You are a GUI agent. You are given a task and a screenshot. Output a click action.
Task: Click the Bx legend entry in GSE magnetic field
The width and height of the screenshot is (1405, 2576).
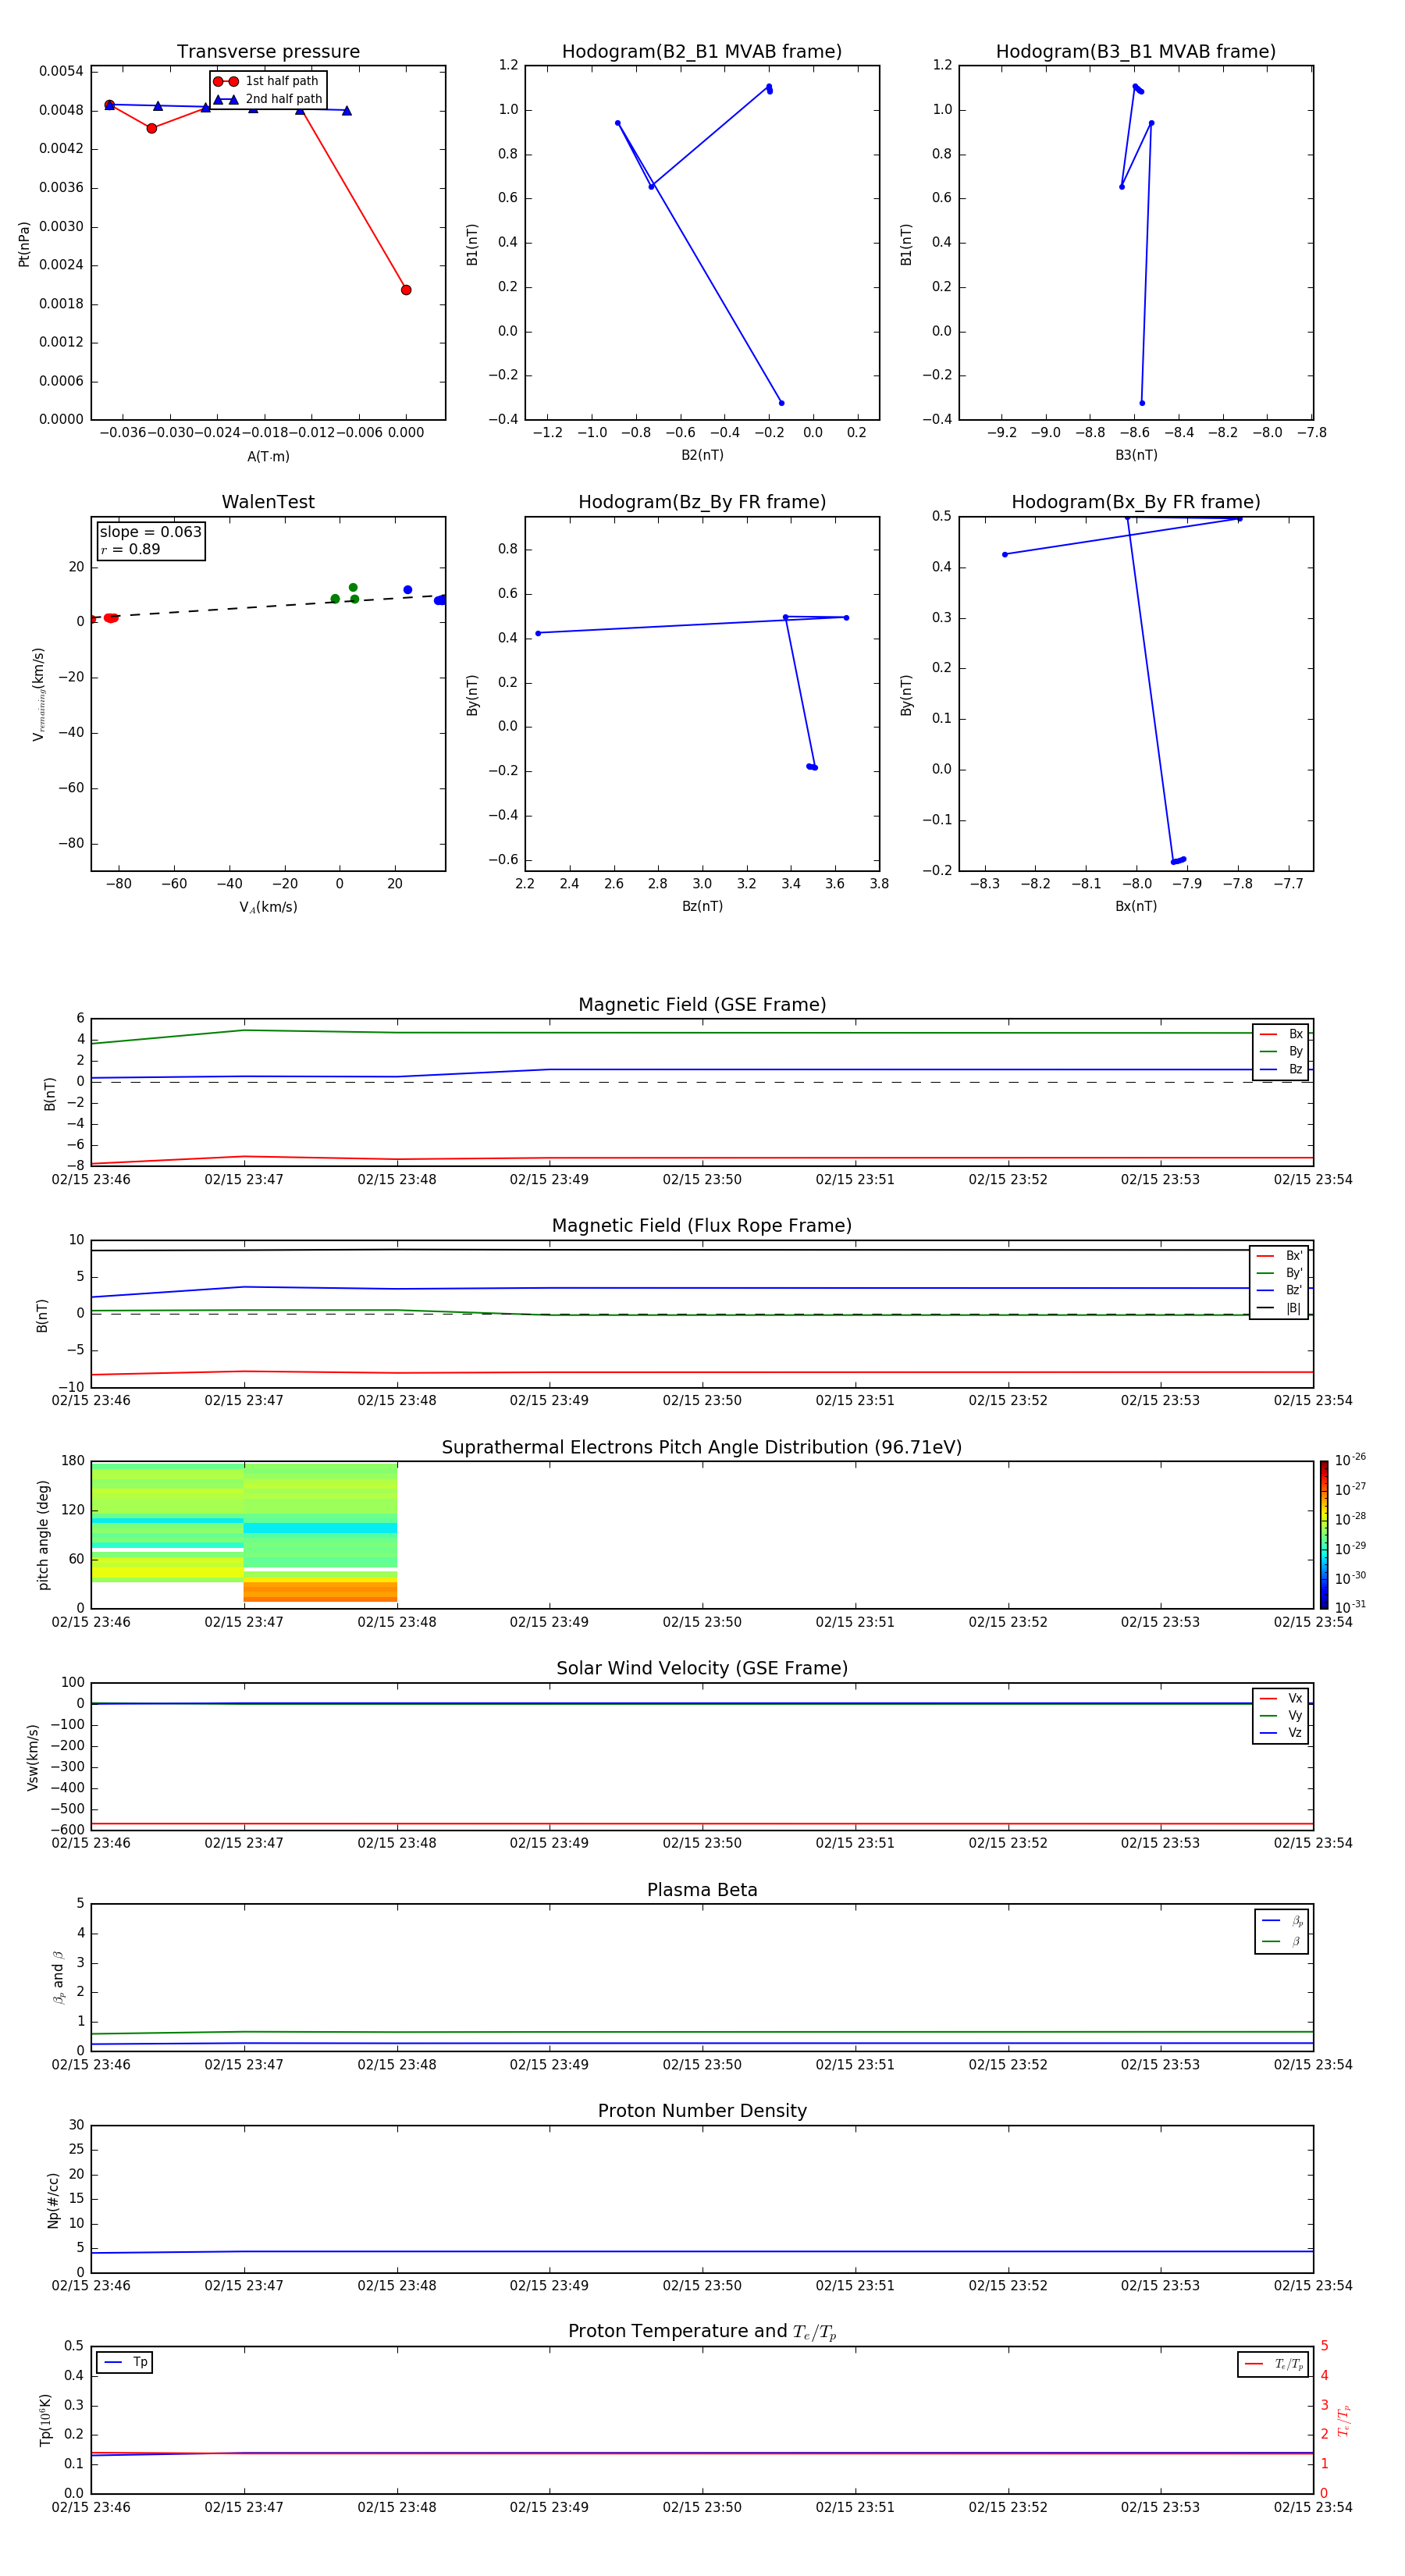[x=1281, y=1034]
